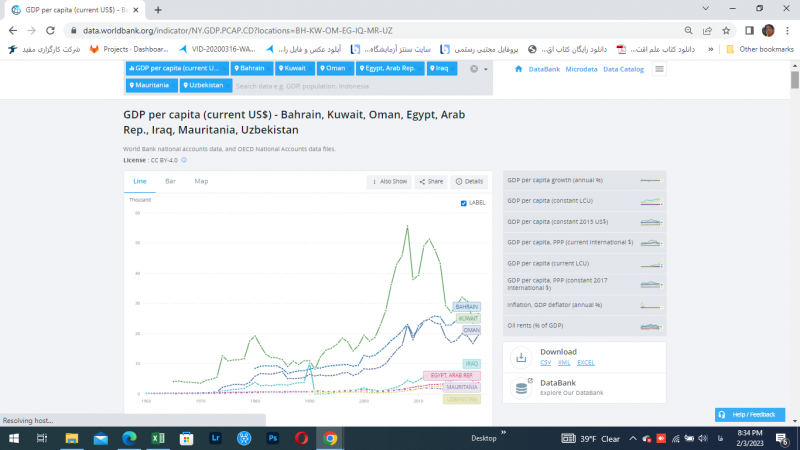Download data as CSV
This screenshot has width=800, height=450.
[x=548, y=362]
